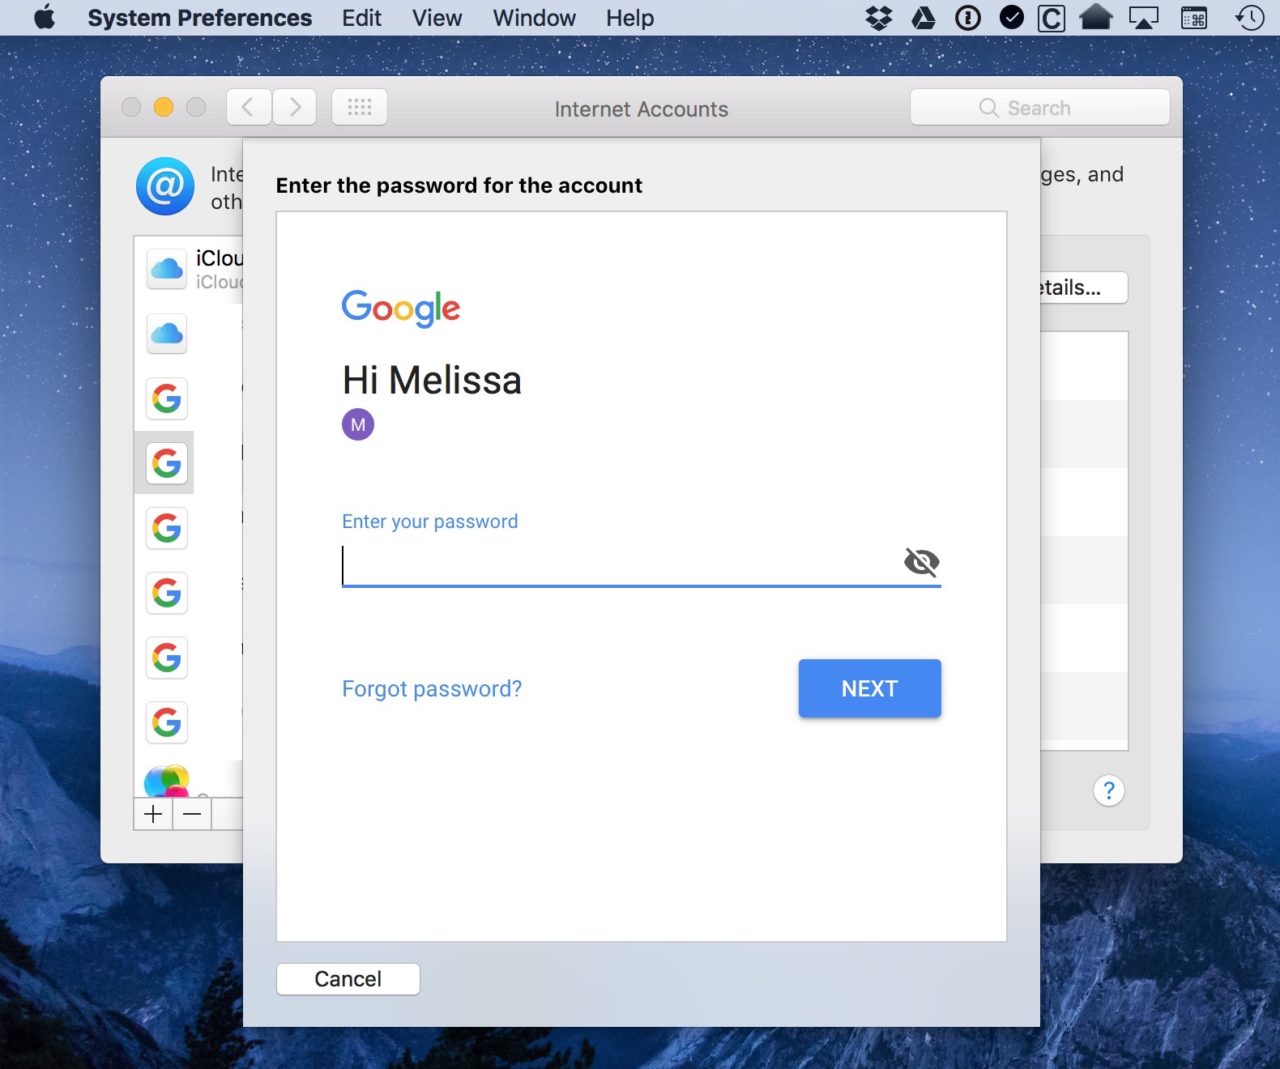Select the first iCloud account in the list
Screen dimensions: 1280x1069
click(189, 269)
